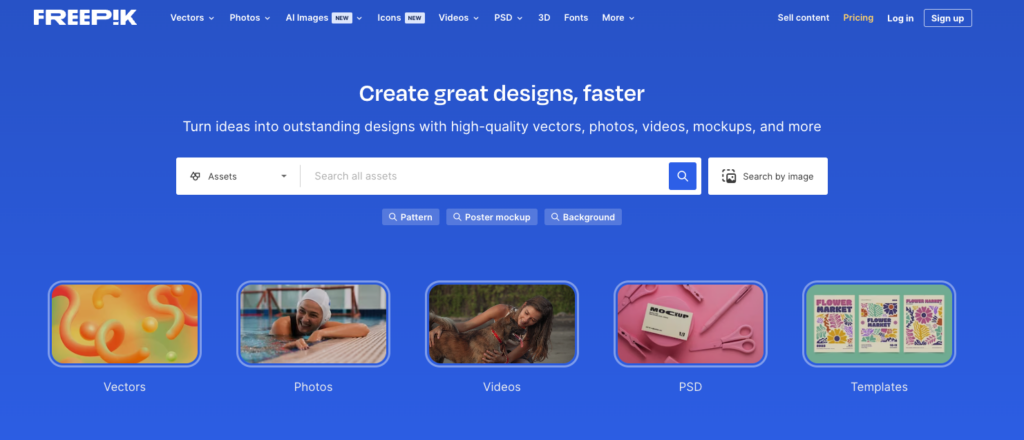
Task: Click magnifier icon on Poster mockup tag
Action: pos(457,217)
